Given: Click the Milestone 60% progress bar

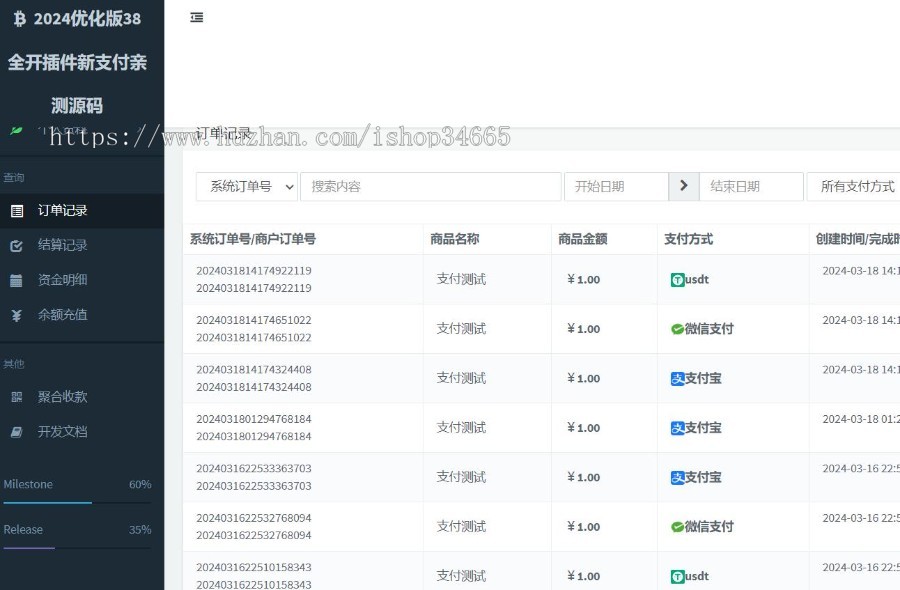Looking at the screenshot, I should [77, 503].
